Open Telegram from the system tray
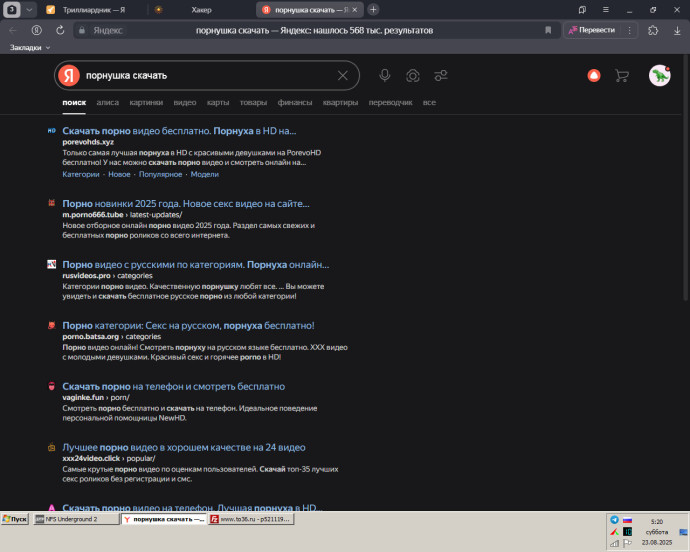This screenshot has height=552, width=690. click(614, 520)
